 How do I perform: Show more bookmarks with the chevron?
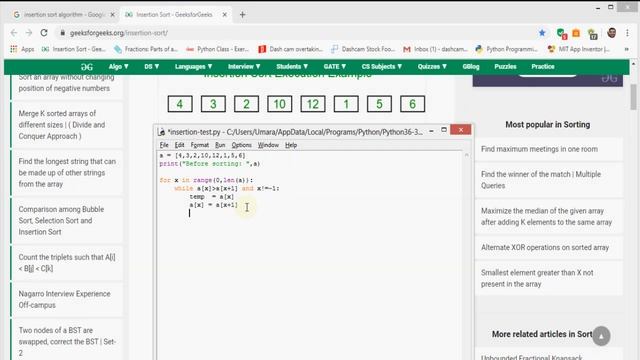click(627, 49)
